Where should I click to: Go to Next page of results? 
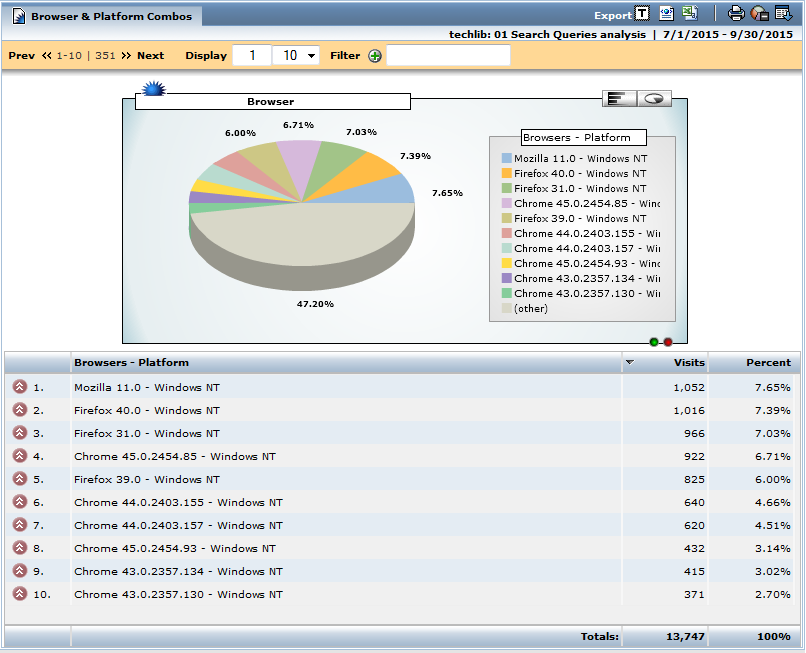click(151, 56)
